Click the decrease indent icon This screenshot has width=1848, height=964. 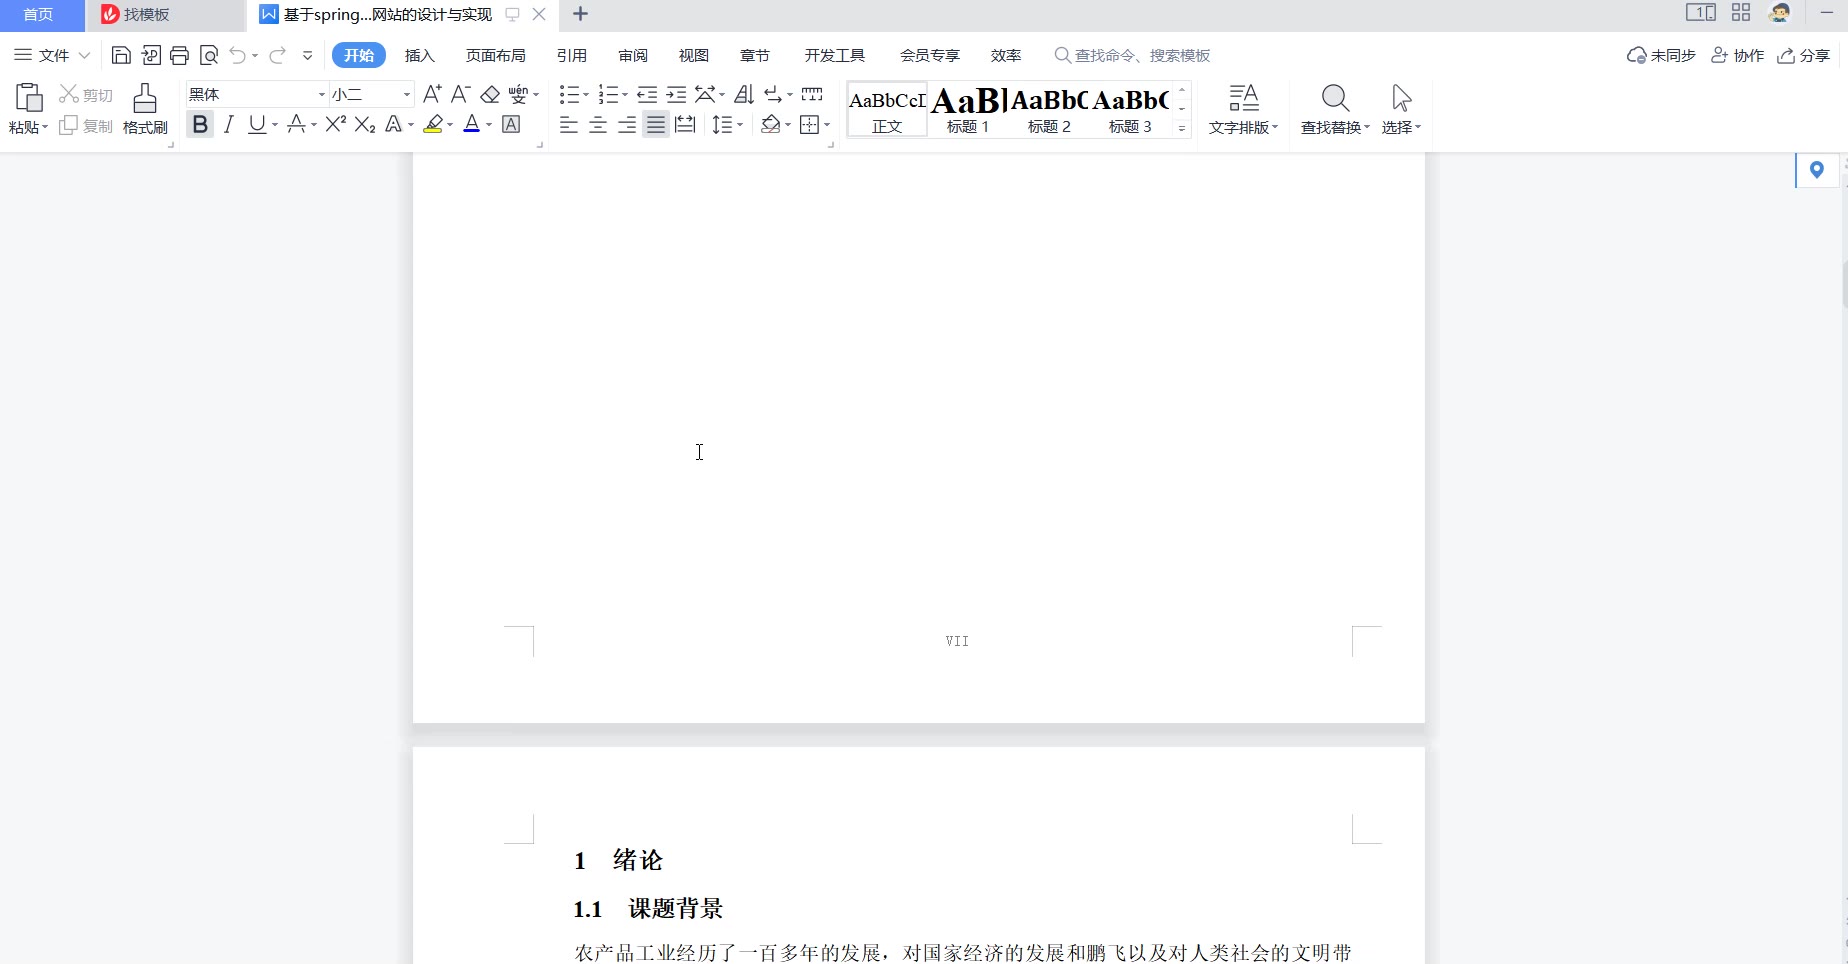coord(647,94)
